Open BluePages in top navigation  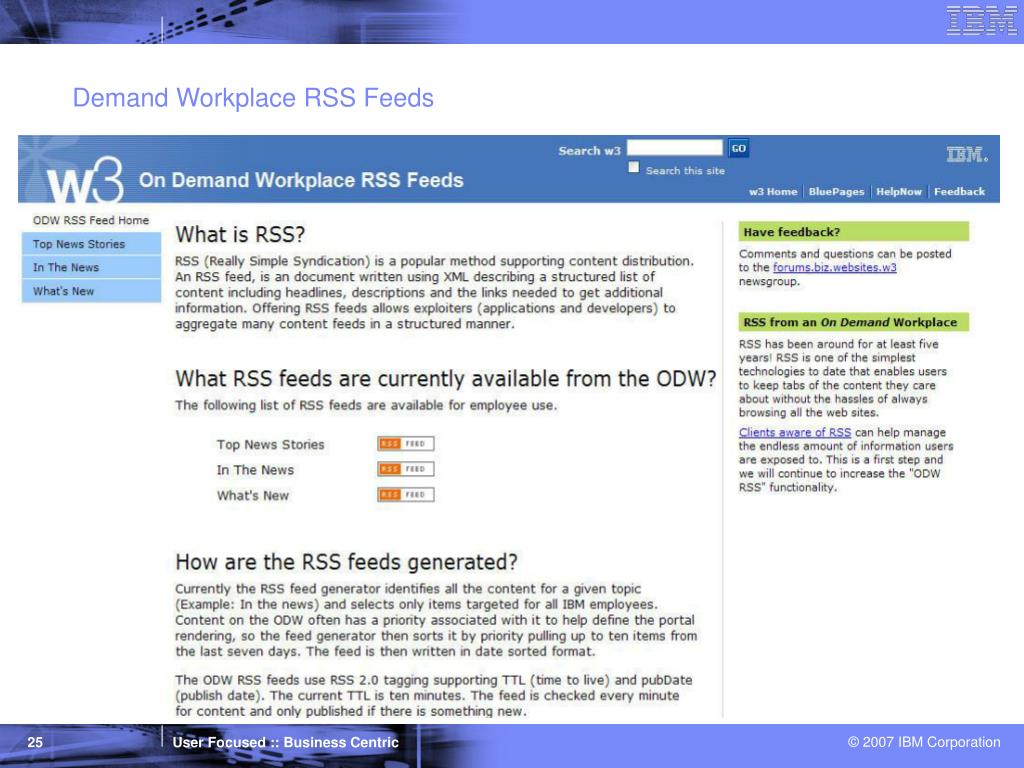click(x=836, y=192)
